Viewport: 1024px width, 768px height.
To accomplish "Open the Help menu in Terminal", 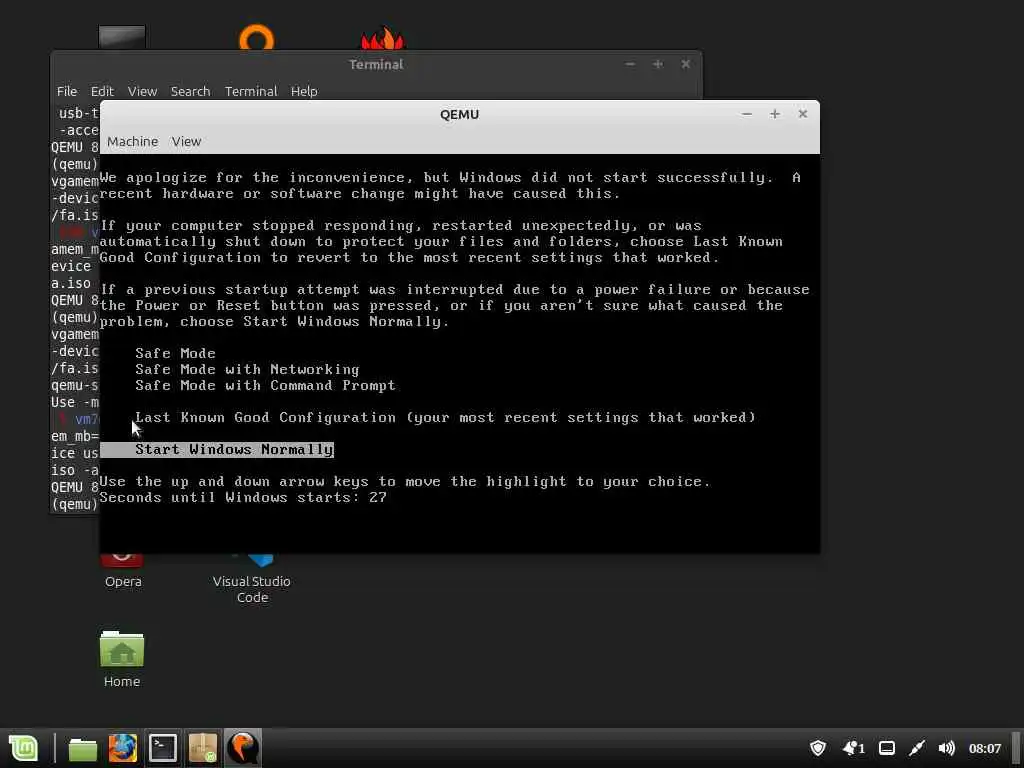I will coord(304,91).
